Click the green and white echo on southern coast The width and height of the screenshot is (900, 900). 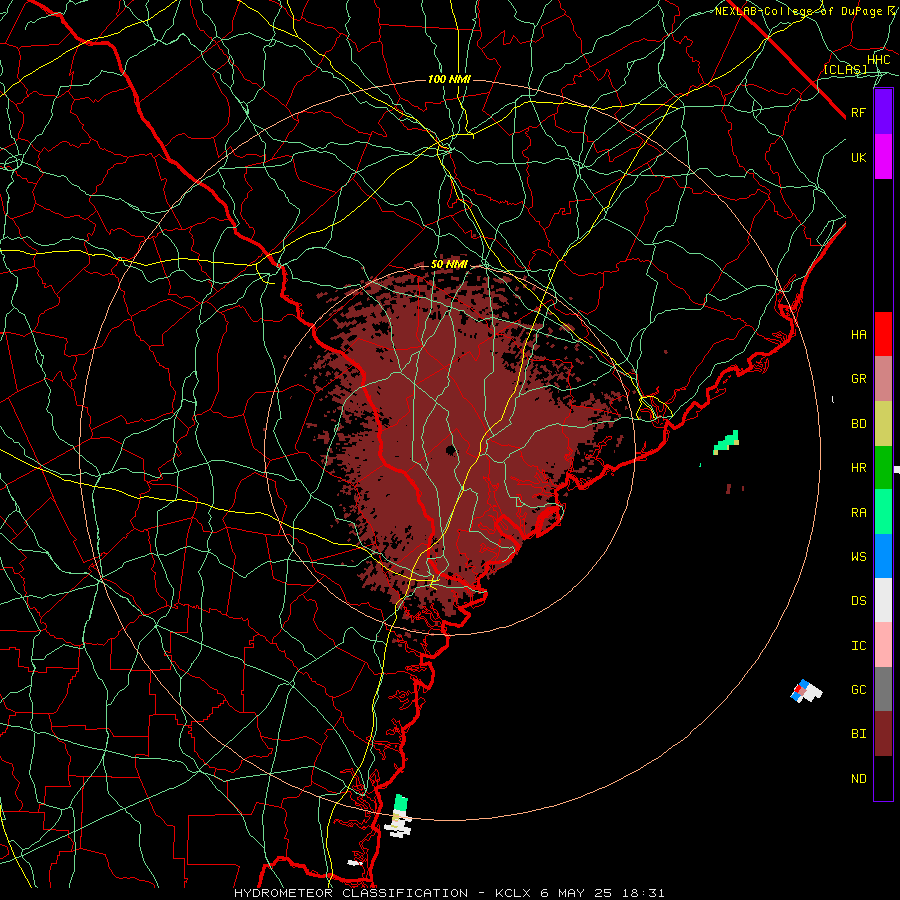tap(399, 816)
